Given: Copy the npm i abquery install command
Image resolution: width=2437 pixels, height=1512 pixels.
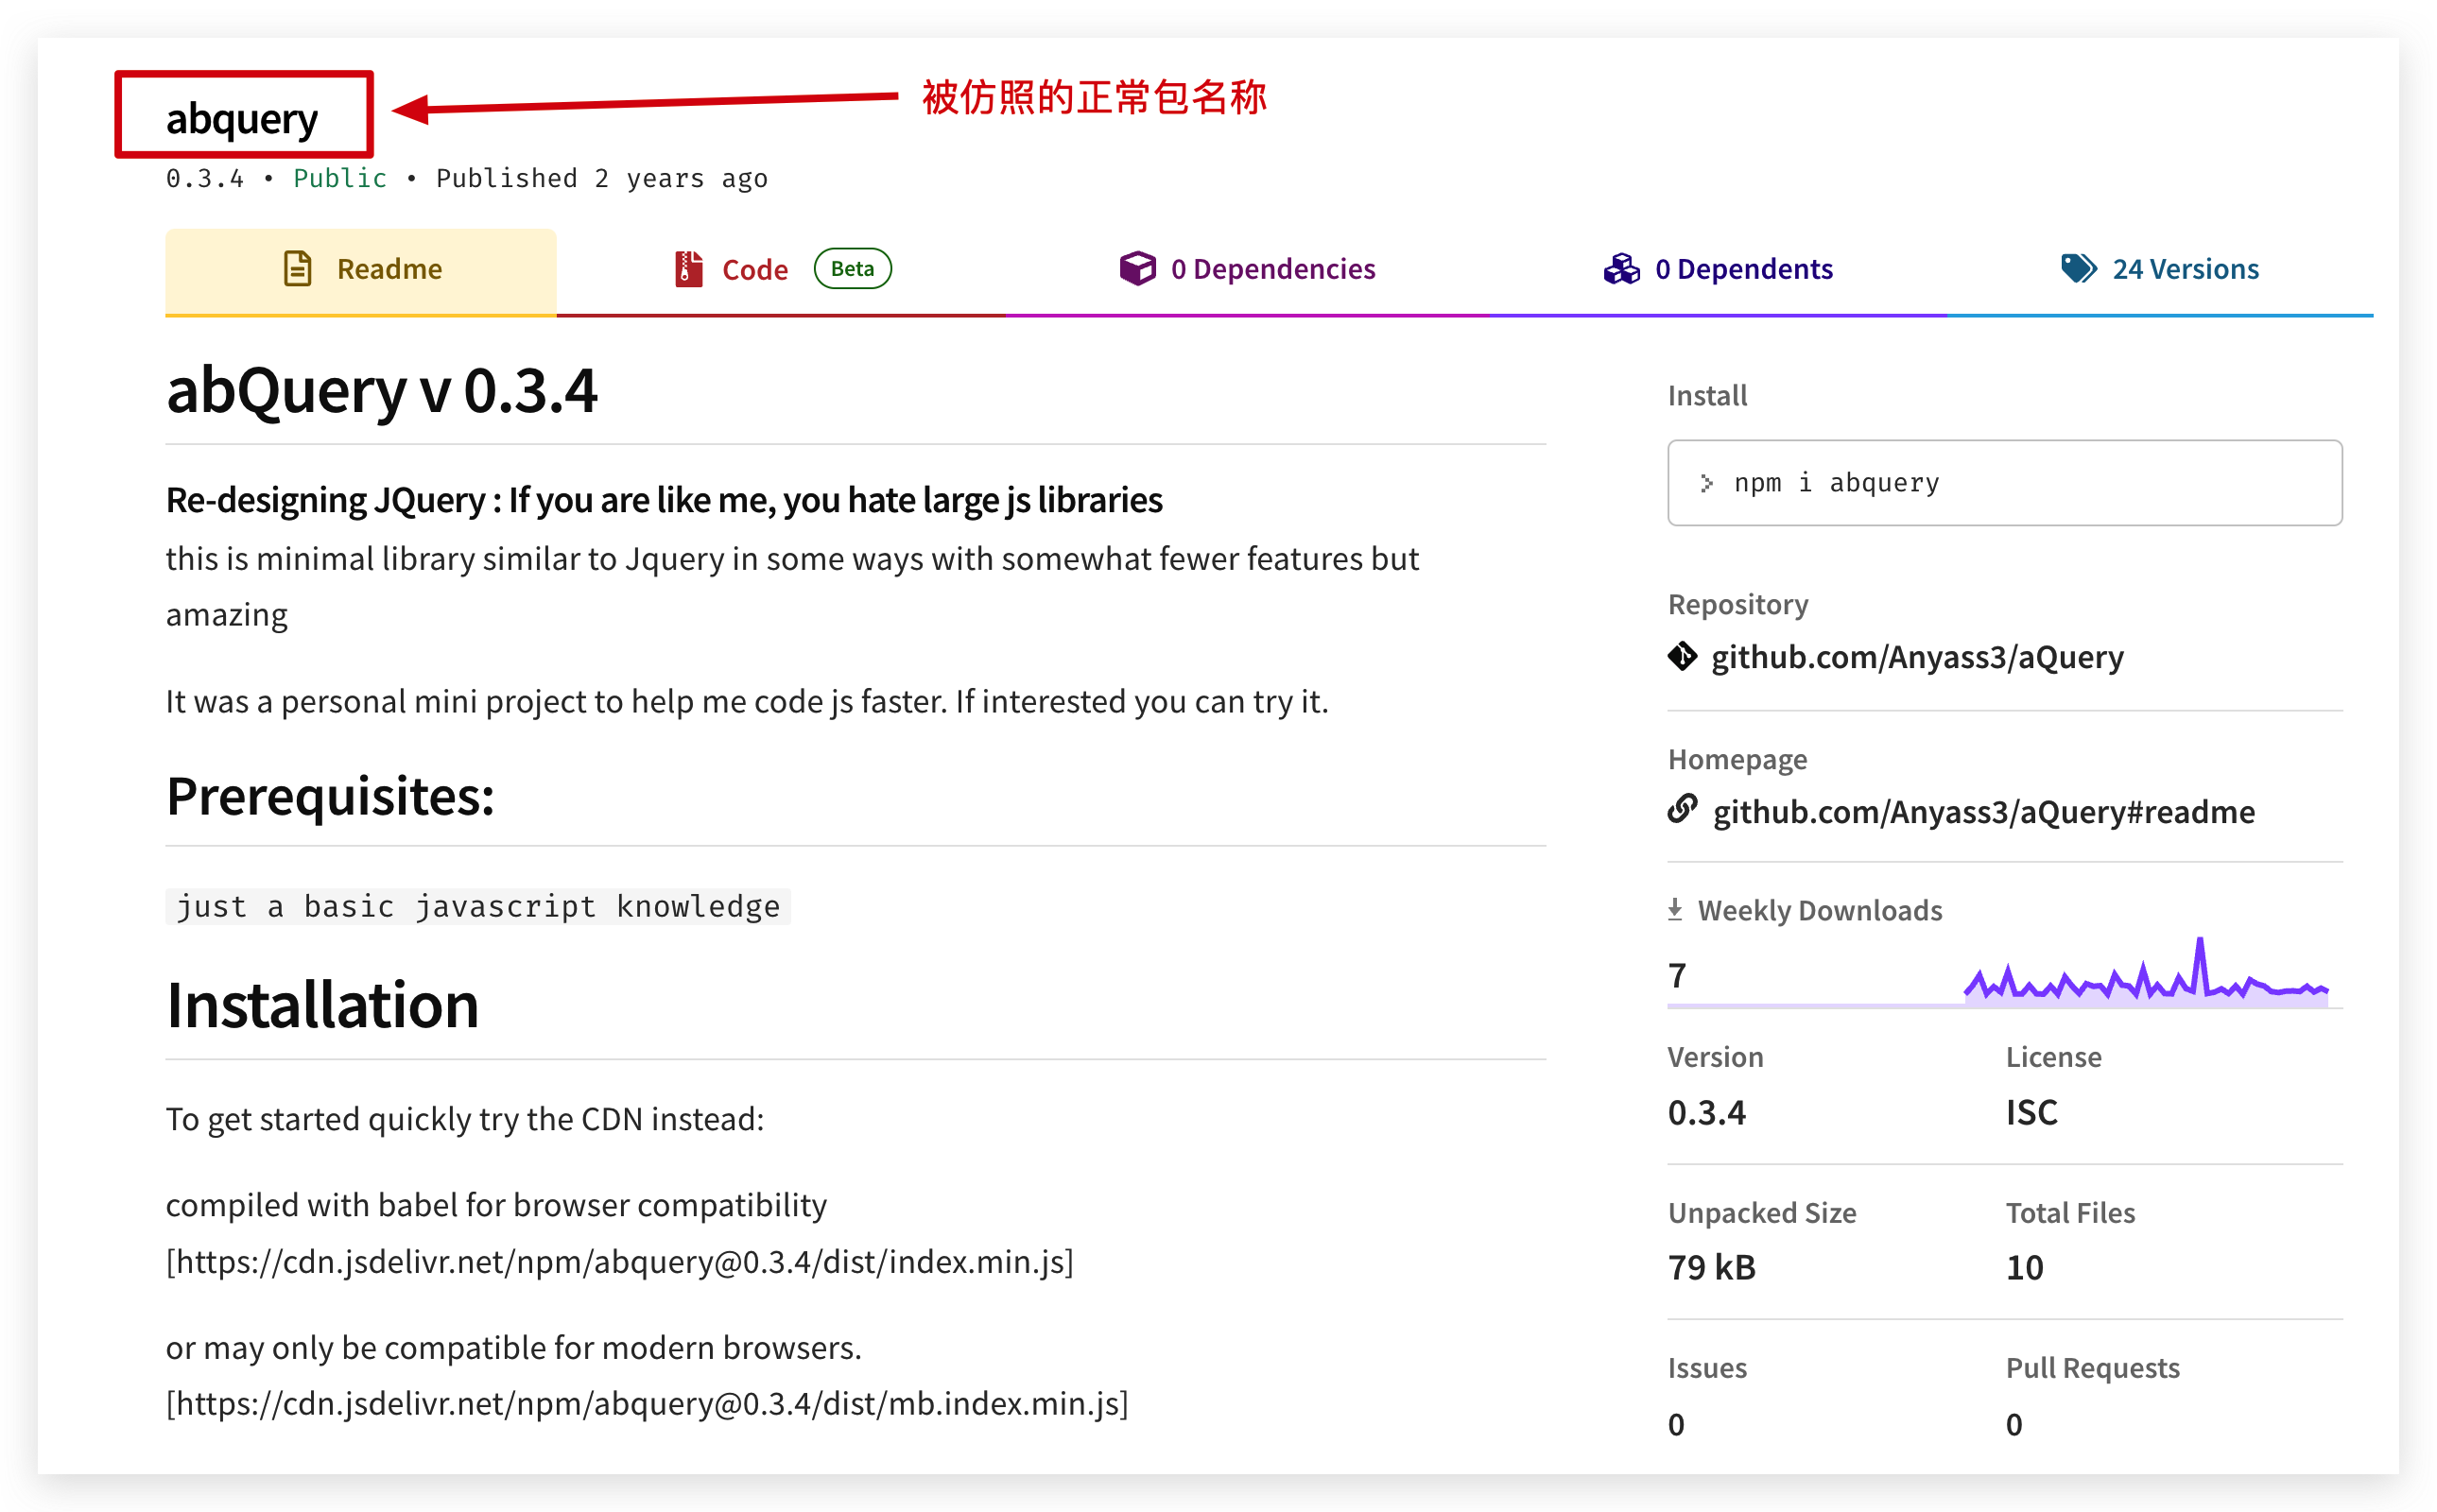Looking at the screenshot, I should click(x=2004, y=483).
